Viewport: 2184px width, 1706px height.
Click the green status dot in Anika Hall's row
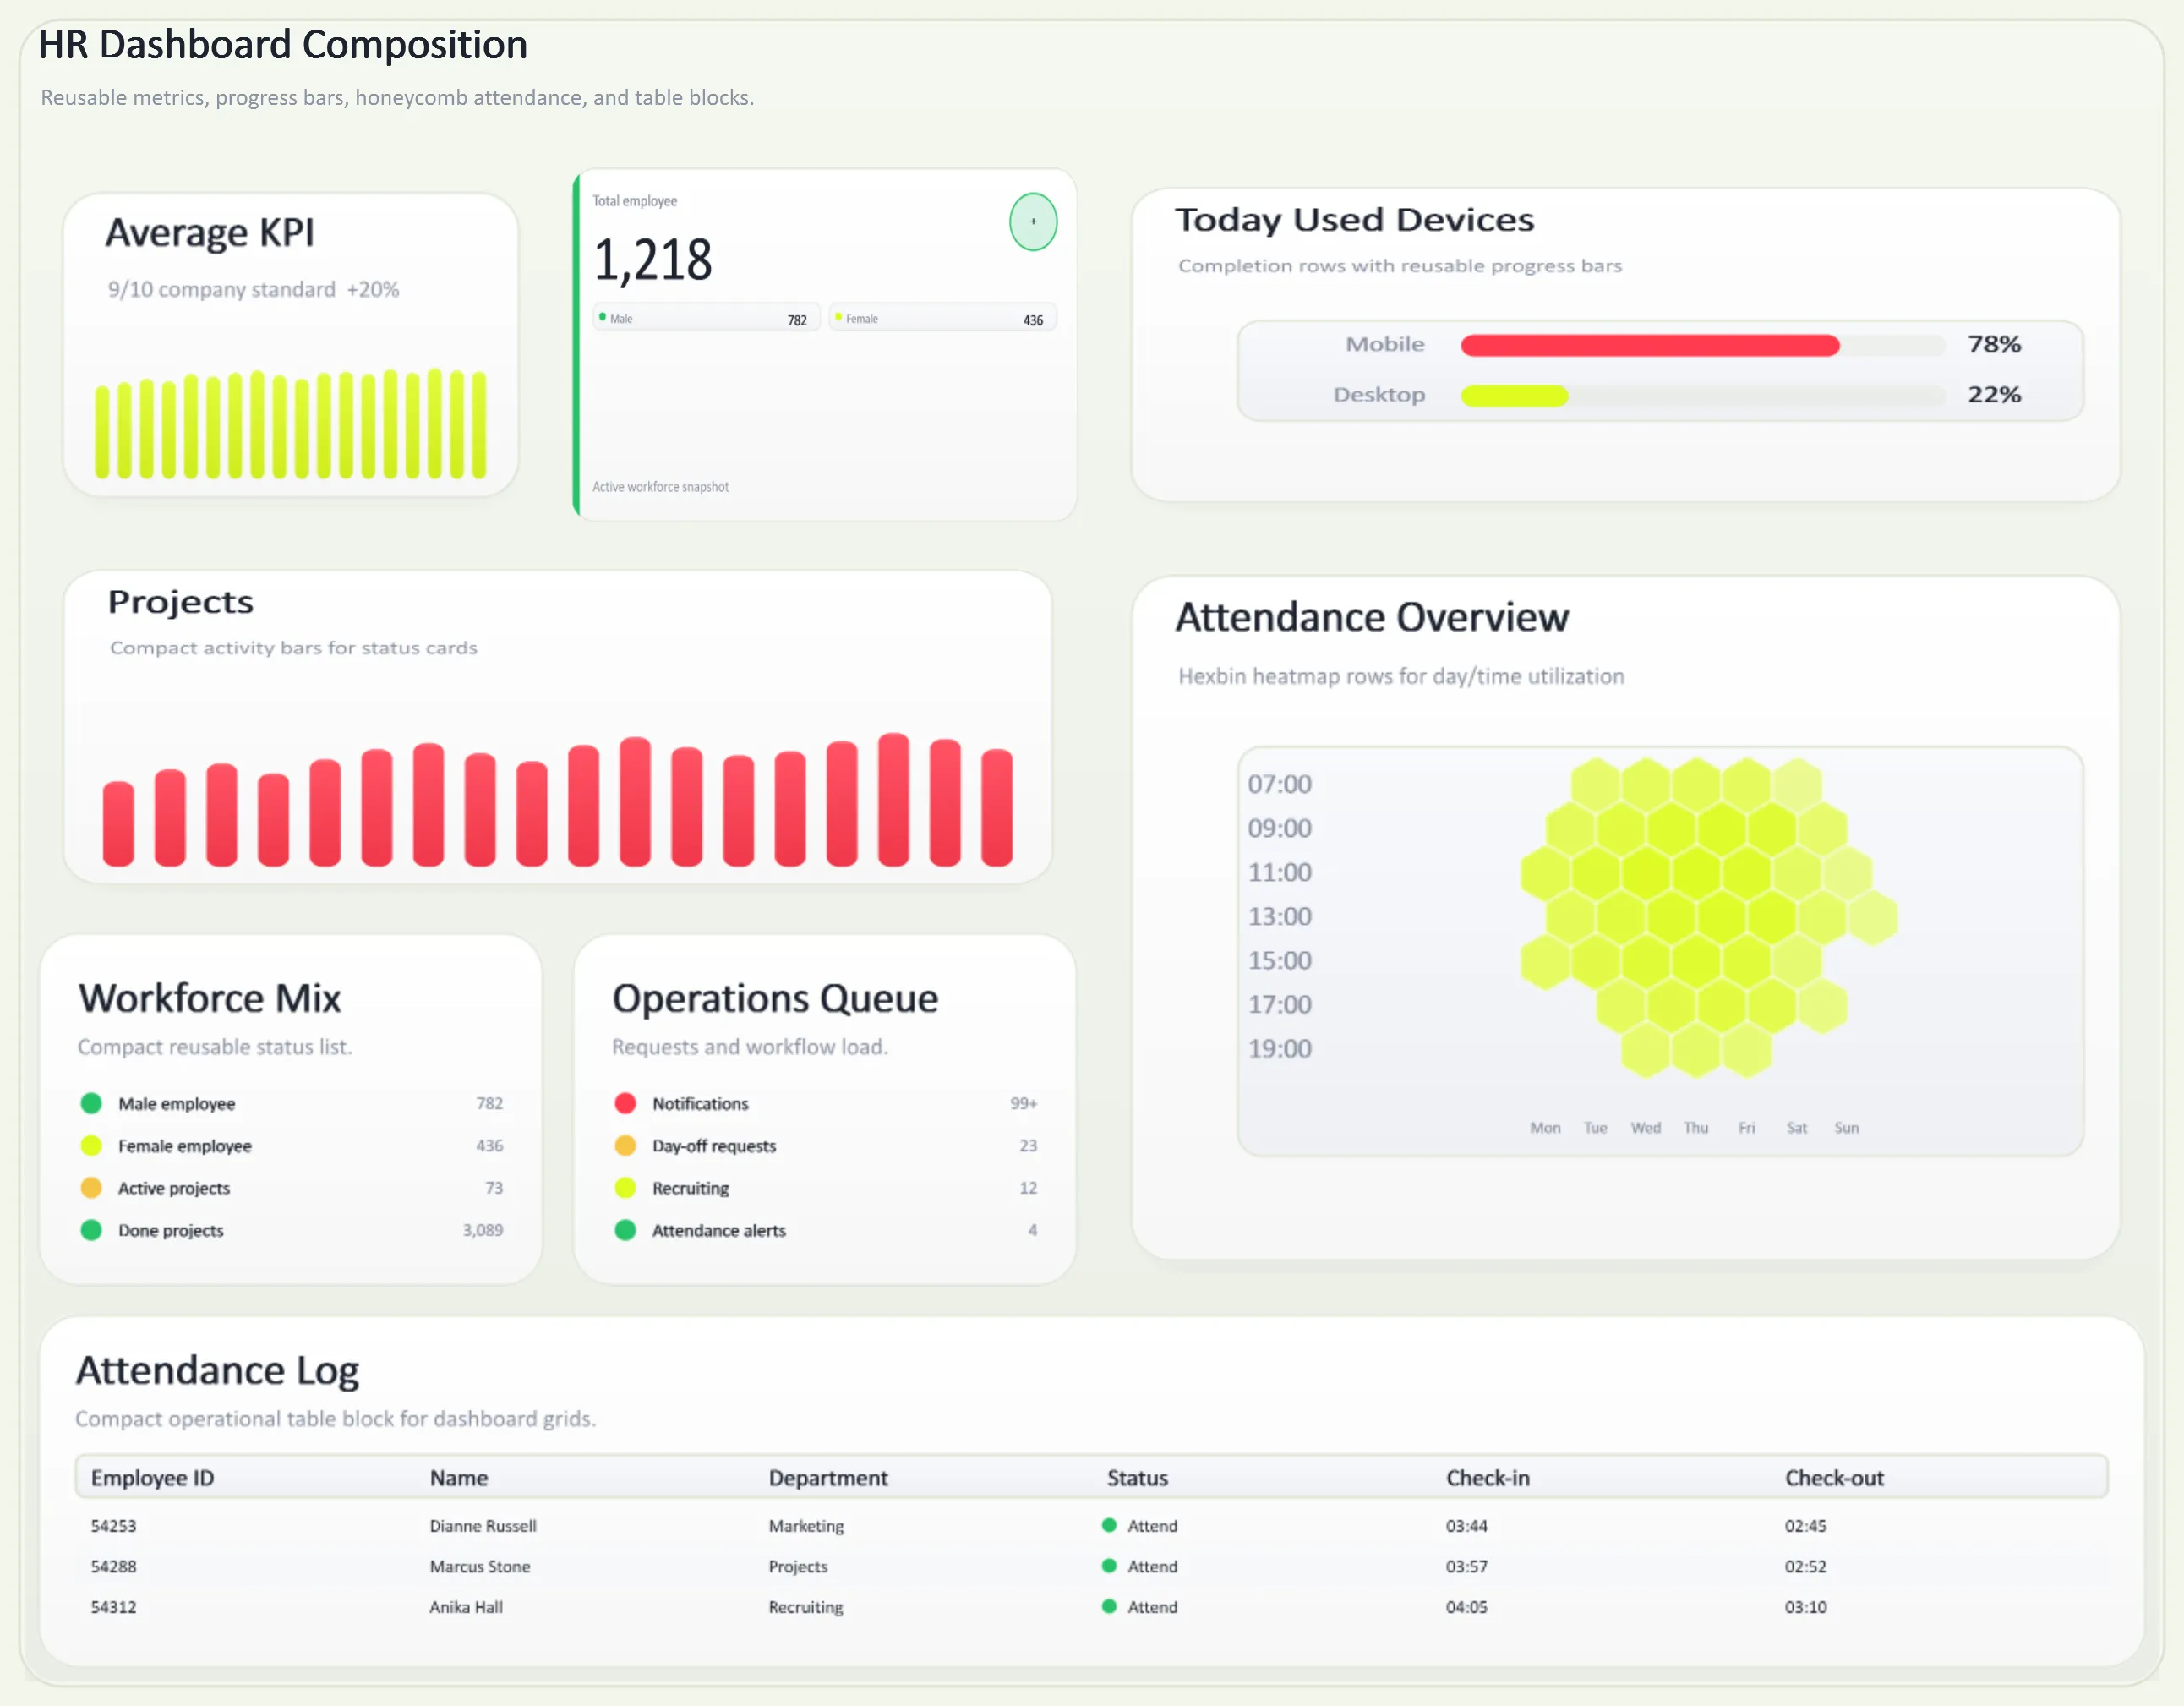1109,1606
